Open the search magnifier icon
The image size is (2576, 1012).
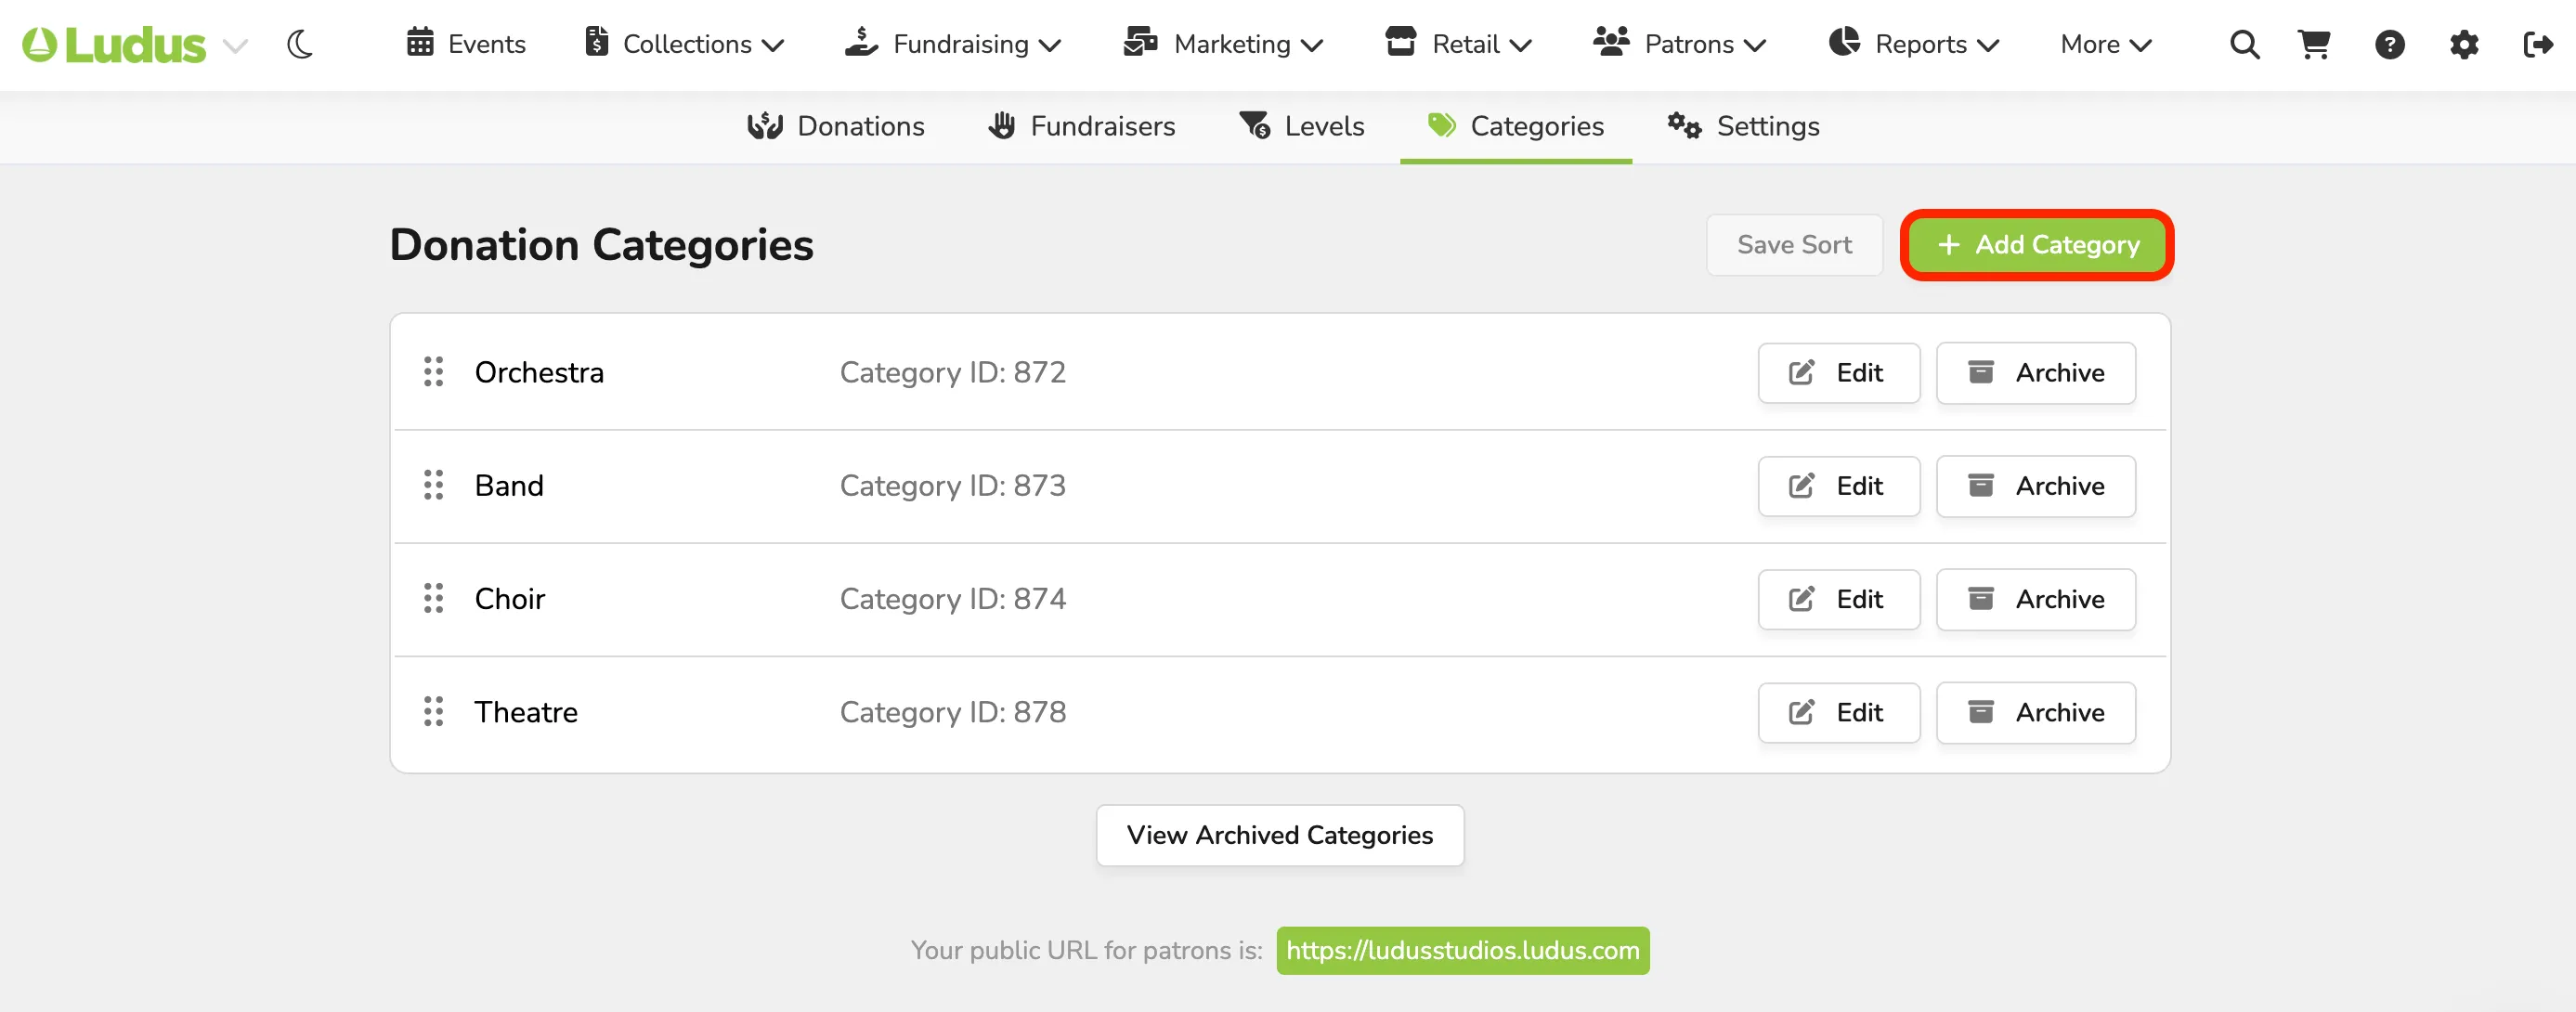pyautogui.click(x=2244, y=44)
